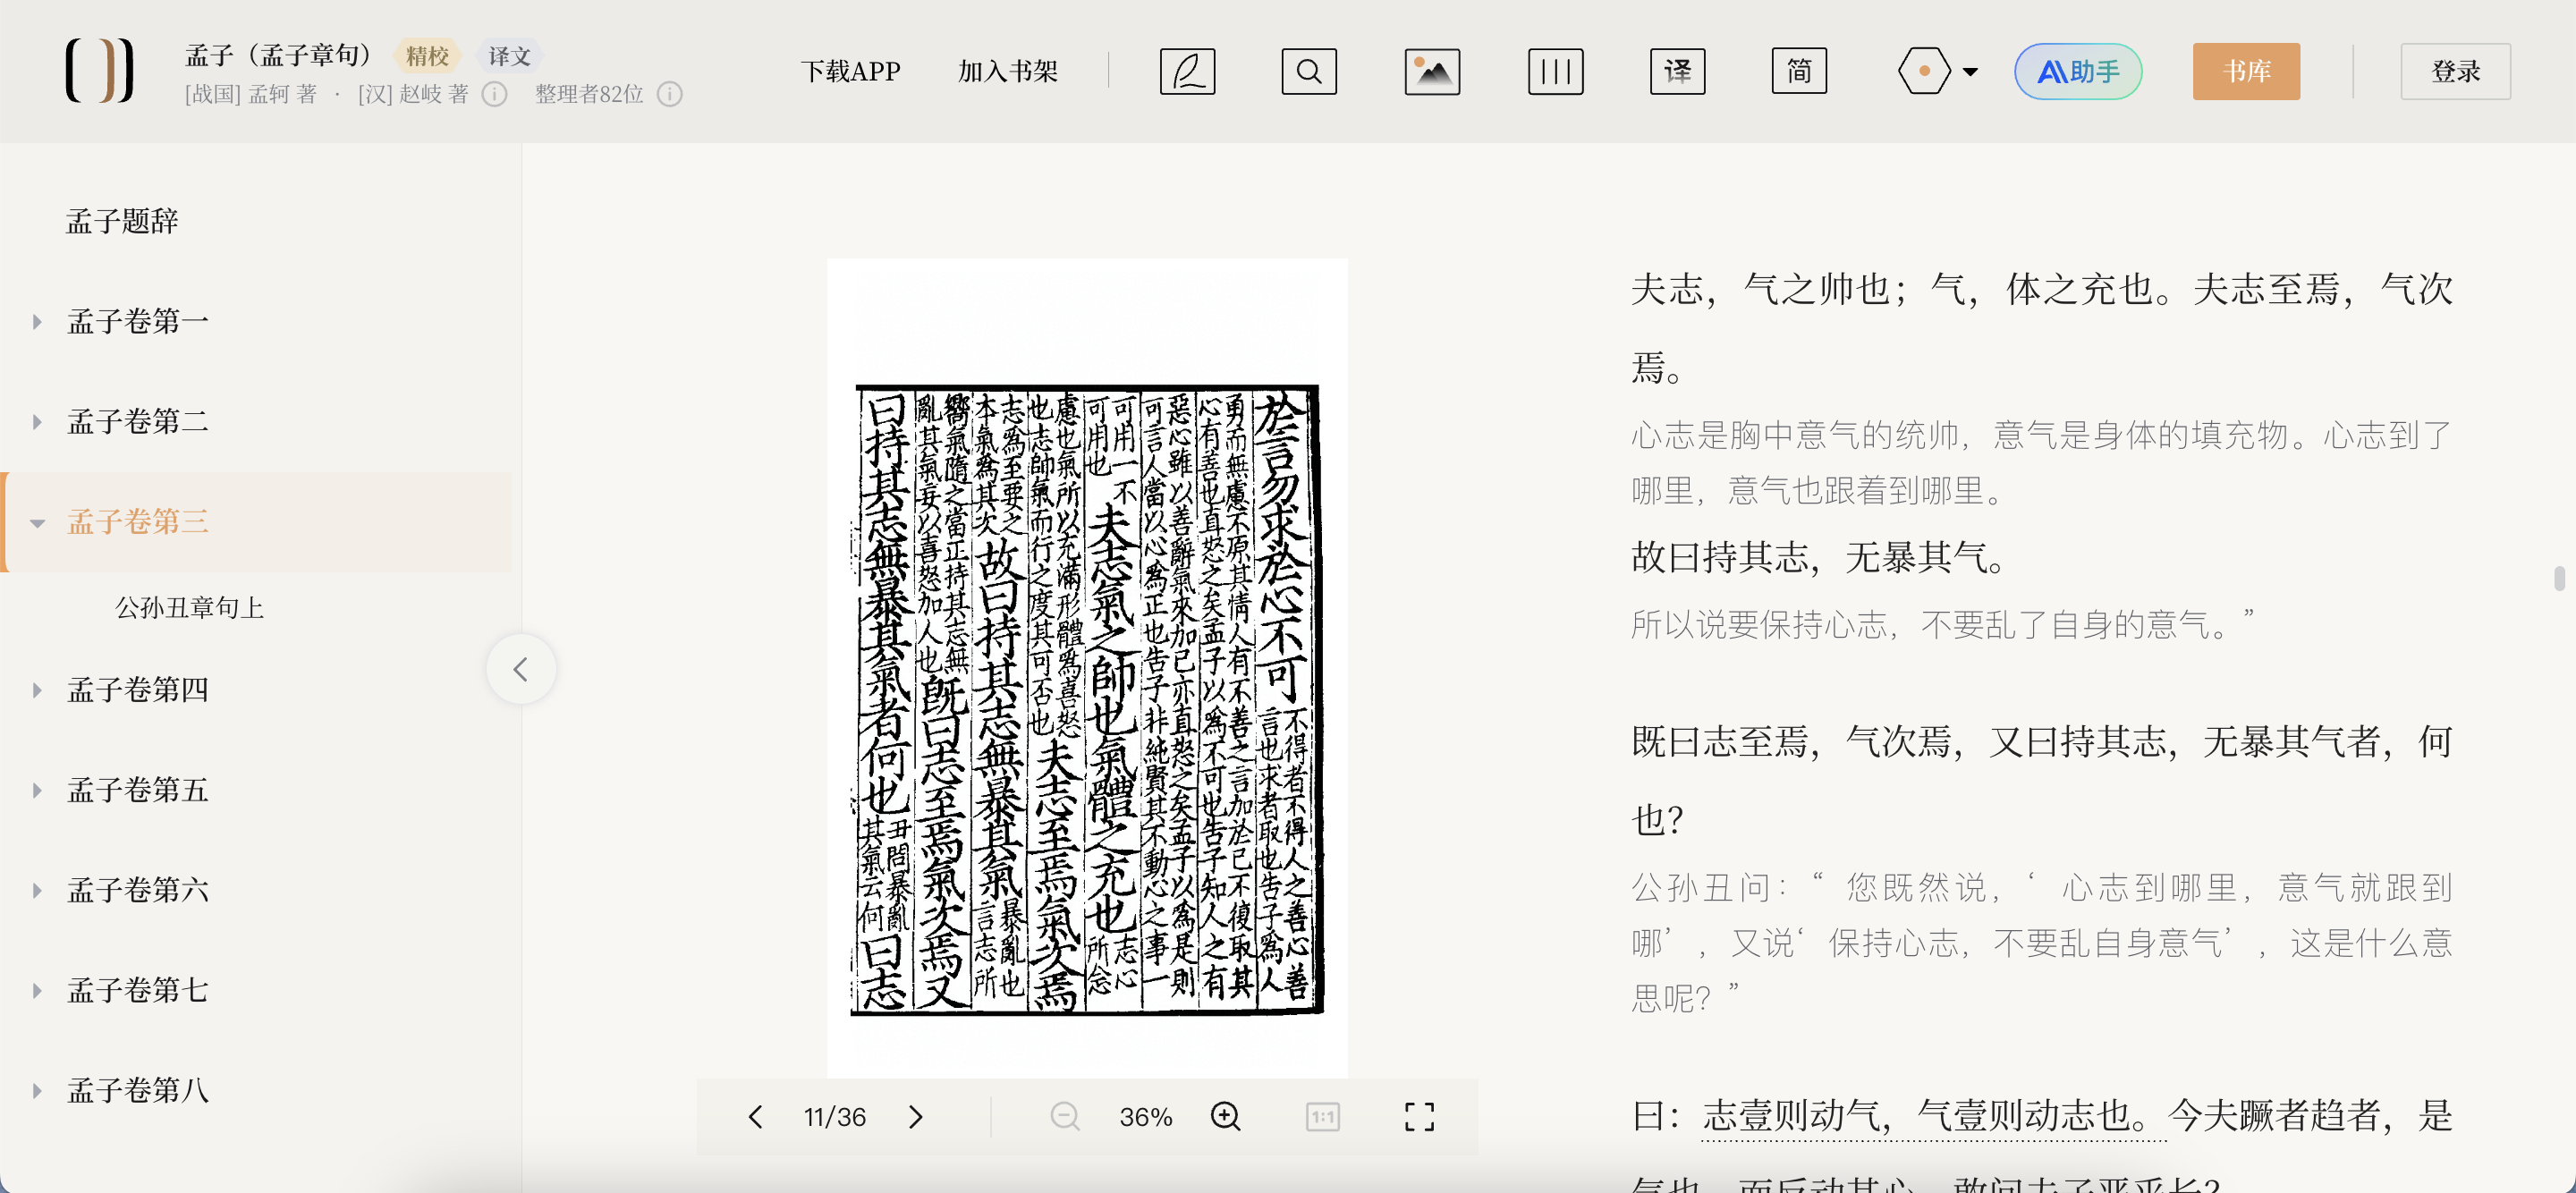Open the handwriting annotation tool icon
The image size is (2576, 1193).
pyautogui.click(x=1187, y=71)
